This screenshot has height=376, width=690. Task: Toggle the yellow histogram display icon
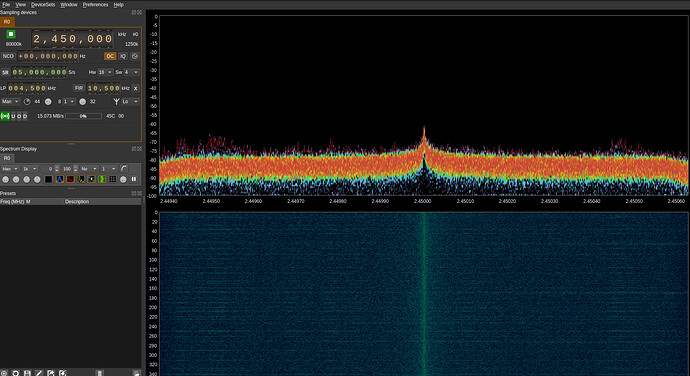click(x=81, y=179)
